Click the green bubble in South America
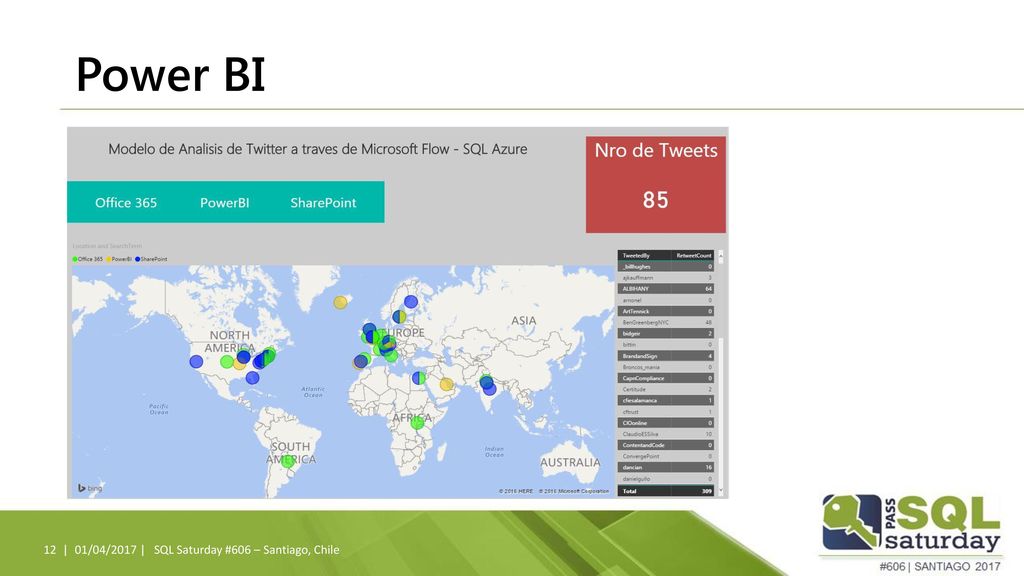This screenshot has width=1024, height=576. point(288,461)
